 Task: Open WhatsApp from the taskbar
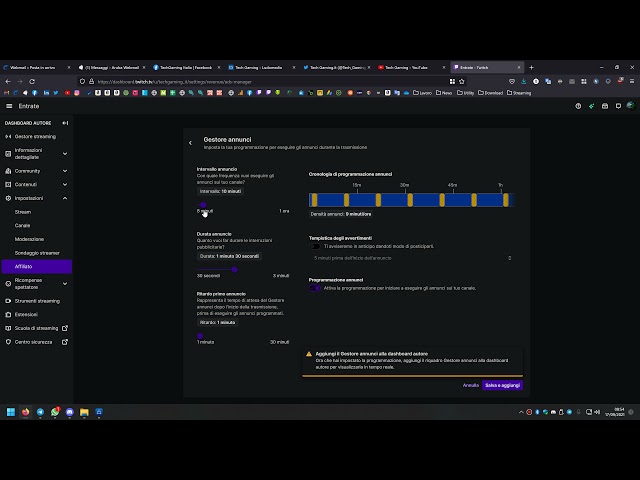[55, 412]
